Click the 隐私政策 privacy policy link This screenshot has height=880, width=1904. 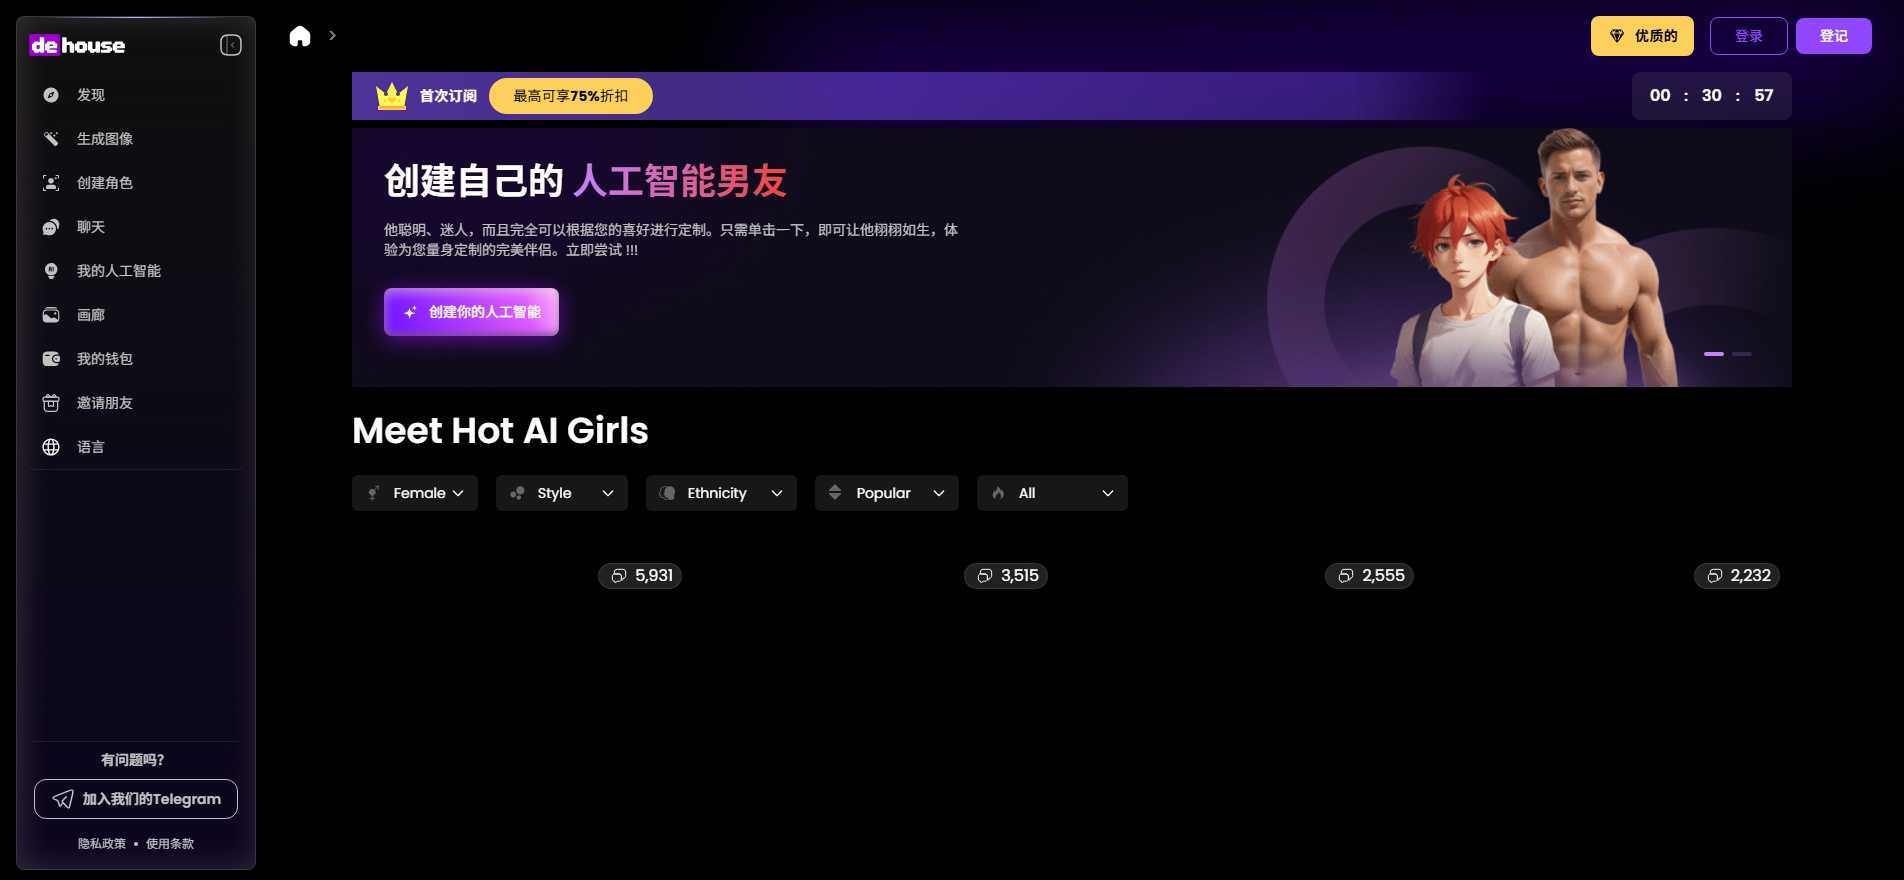coord(102,844)
